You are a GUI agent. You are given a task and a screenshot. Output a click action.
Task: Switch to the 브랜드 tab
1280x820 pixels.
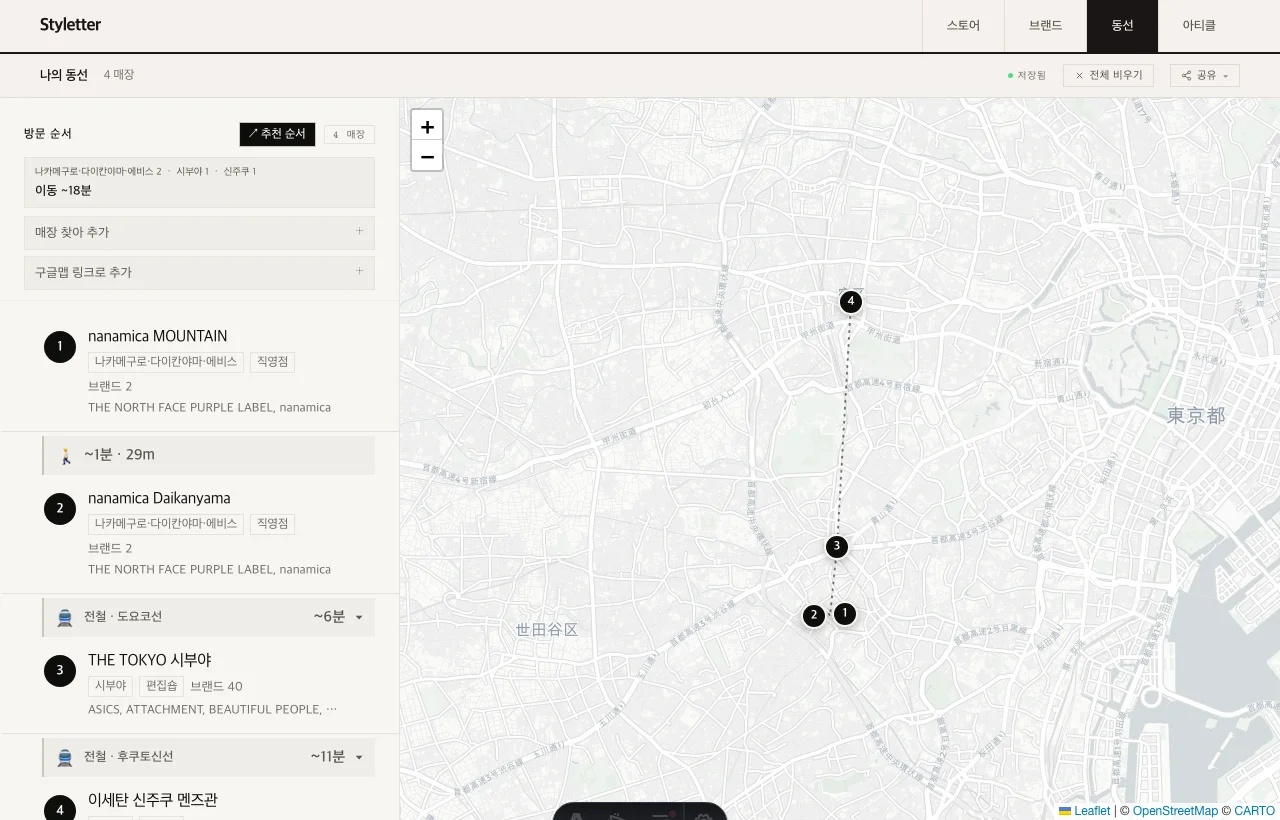pyautogui.click(x=1045, y=26)
